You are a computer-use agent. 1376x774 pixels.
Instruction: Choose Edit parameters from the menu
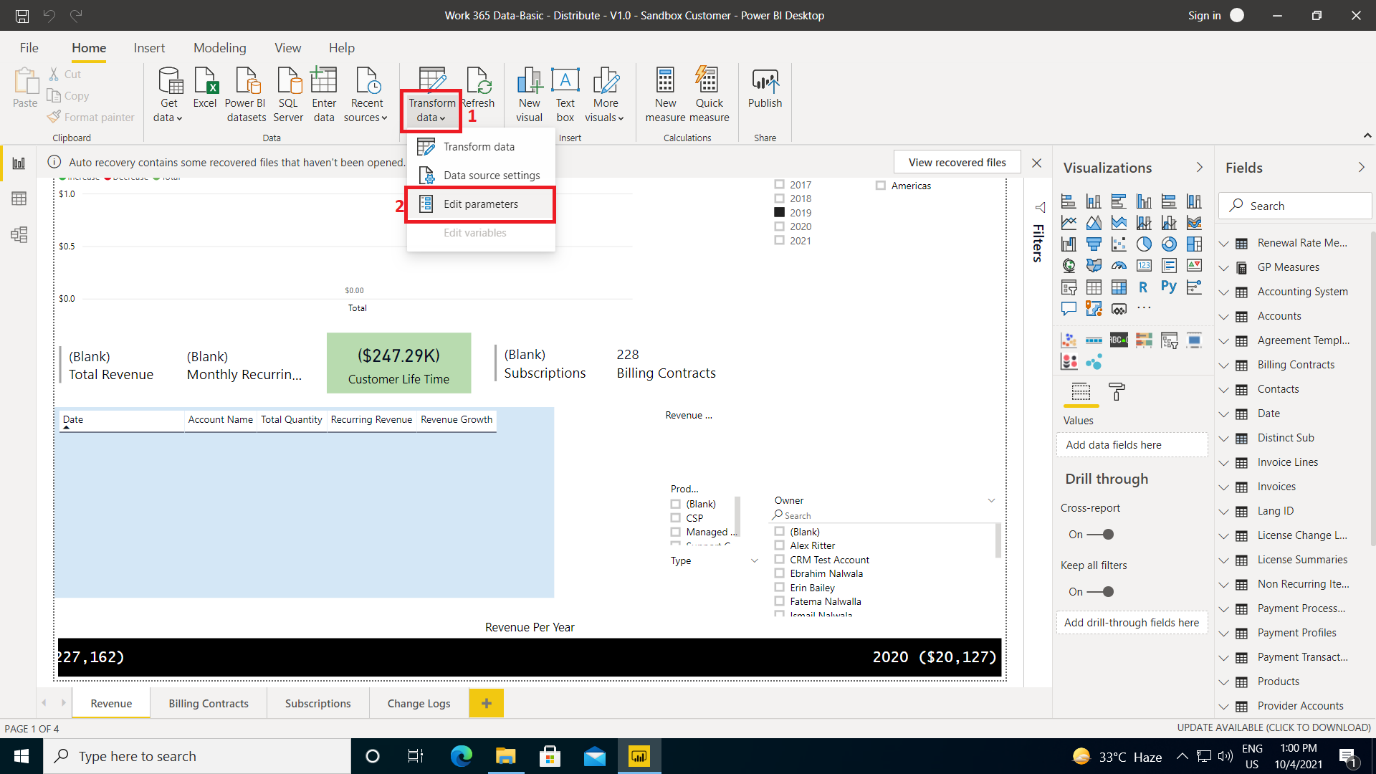(480, 204)
